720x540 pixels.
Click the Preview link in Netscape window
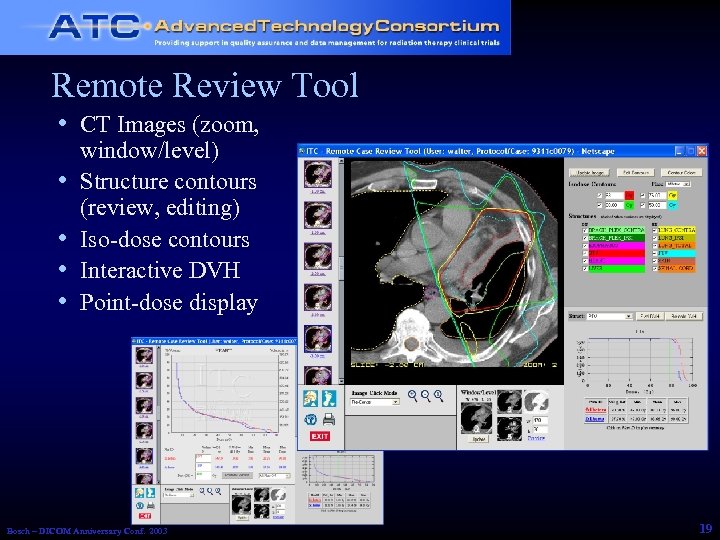pyautogui.click(x=536, y=438)
